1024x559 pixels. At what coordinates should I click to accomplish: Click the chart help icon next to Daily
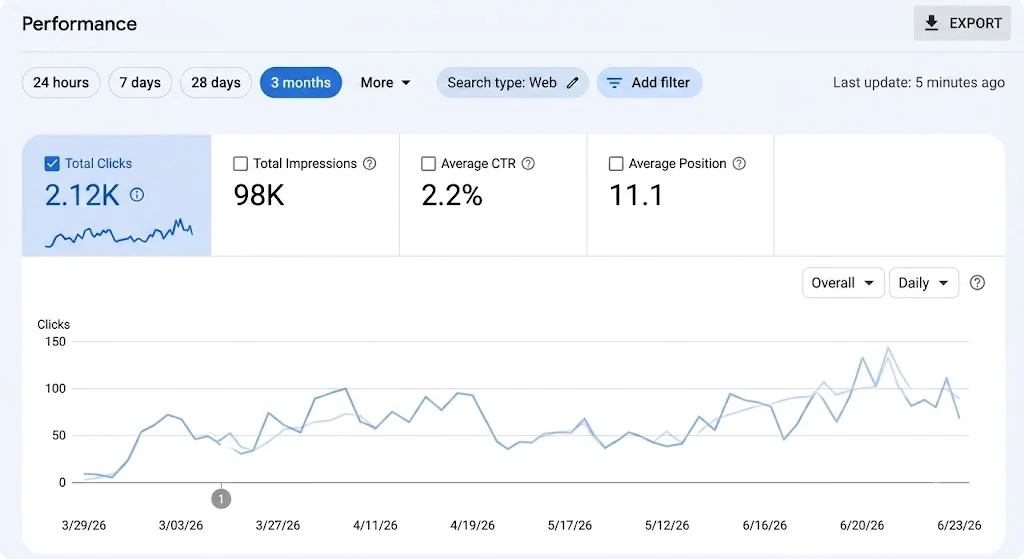[x=977, y=283]
